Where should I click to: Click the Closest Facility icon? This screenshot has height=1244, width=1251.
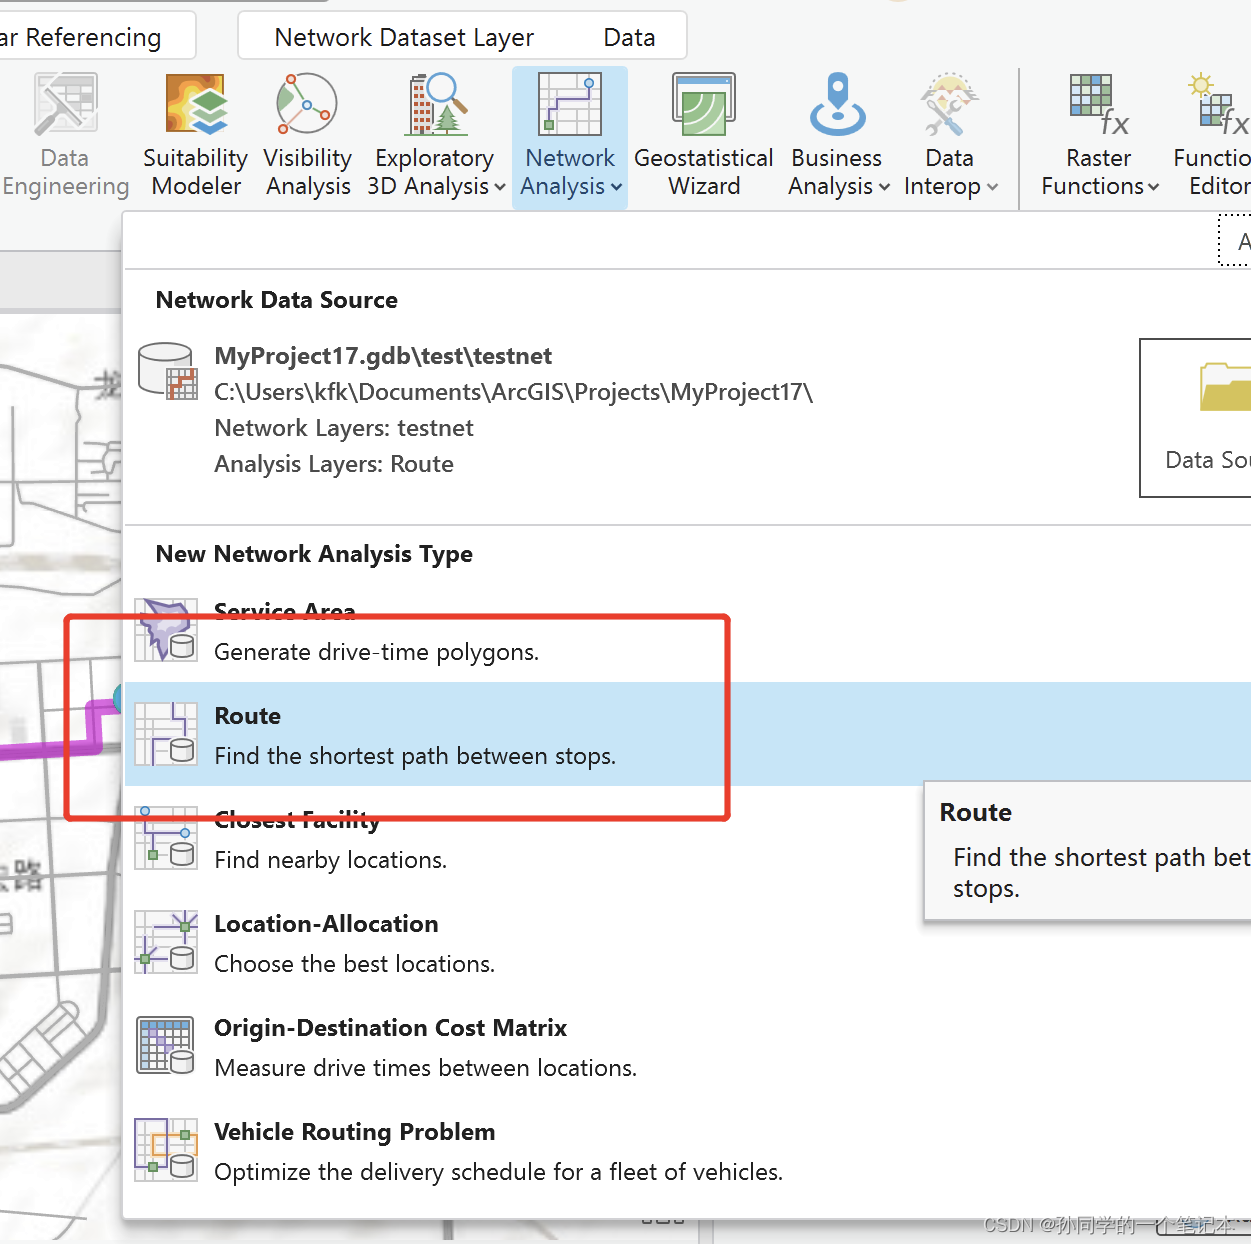[x=166, y=838]
